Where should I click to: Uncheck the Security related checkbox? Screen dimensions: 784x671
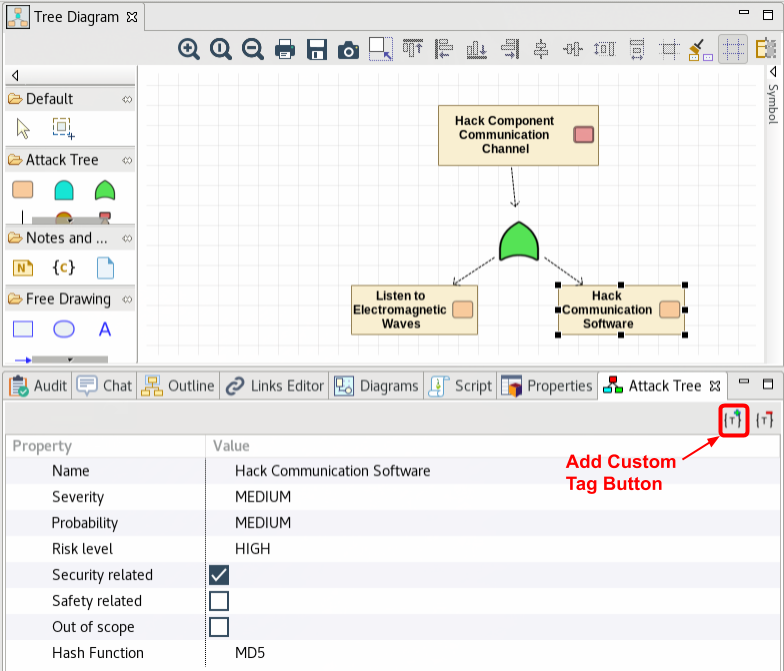click(x=219, y=575)
